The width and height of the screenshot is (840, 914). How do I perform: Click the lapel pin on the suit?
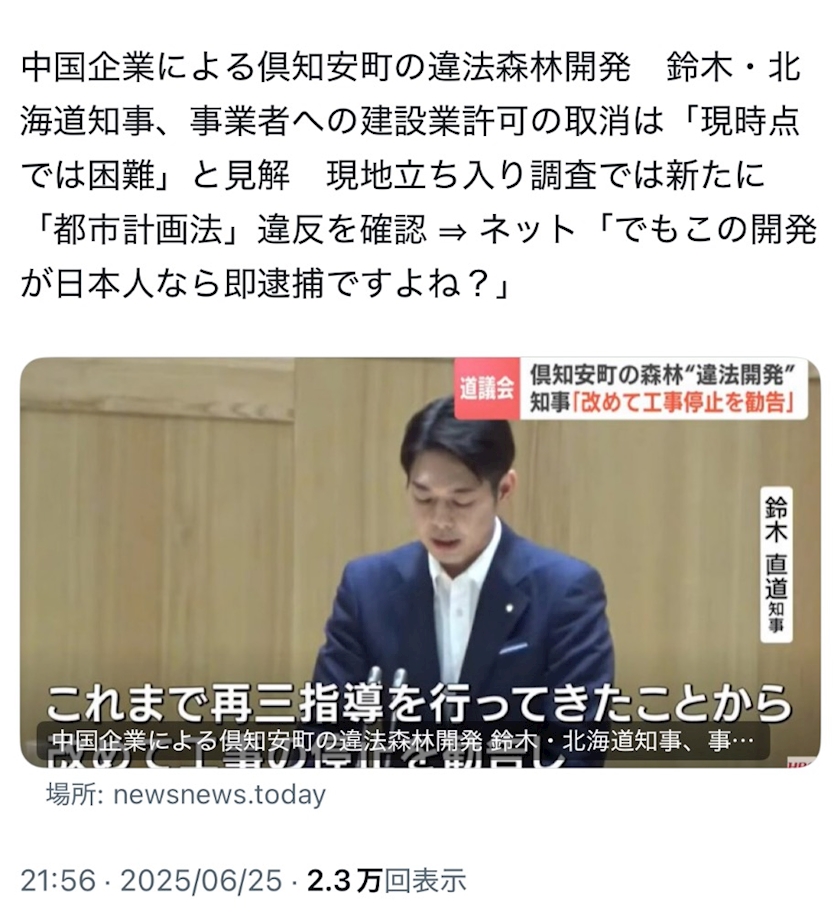tap(509, 607)
